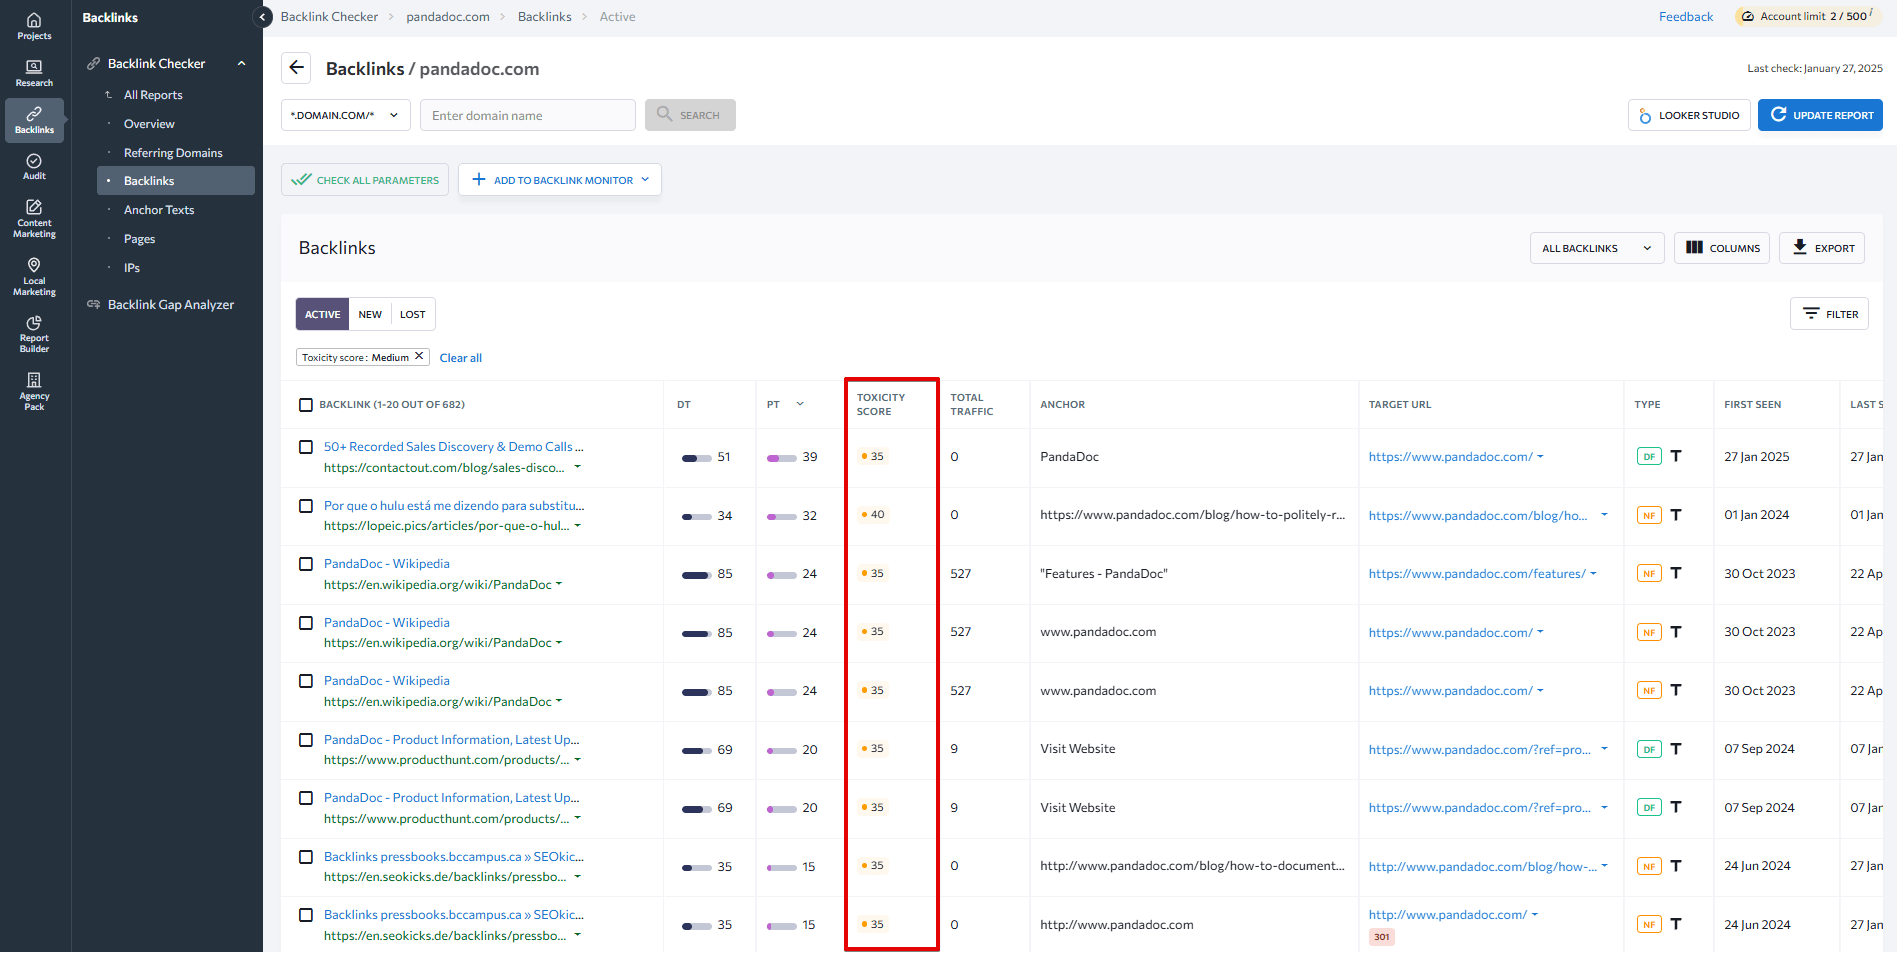Click Account limit indicator icon
1897x955 pixels.
point(1748,16)
